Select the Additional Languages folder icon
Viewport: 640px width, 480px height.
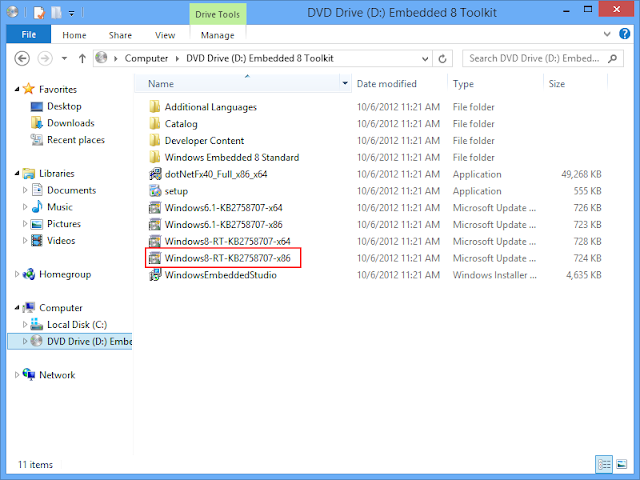(x=155, y=107)
